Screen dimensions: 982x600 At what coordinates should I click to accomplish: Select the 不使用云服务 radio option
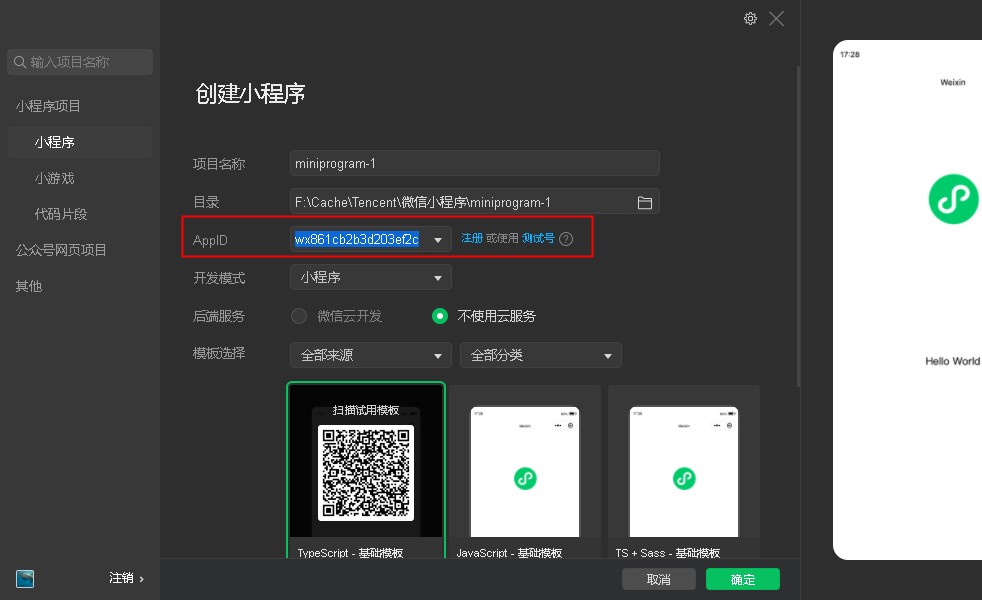440,316
